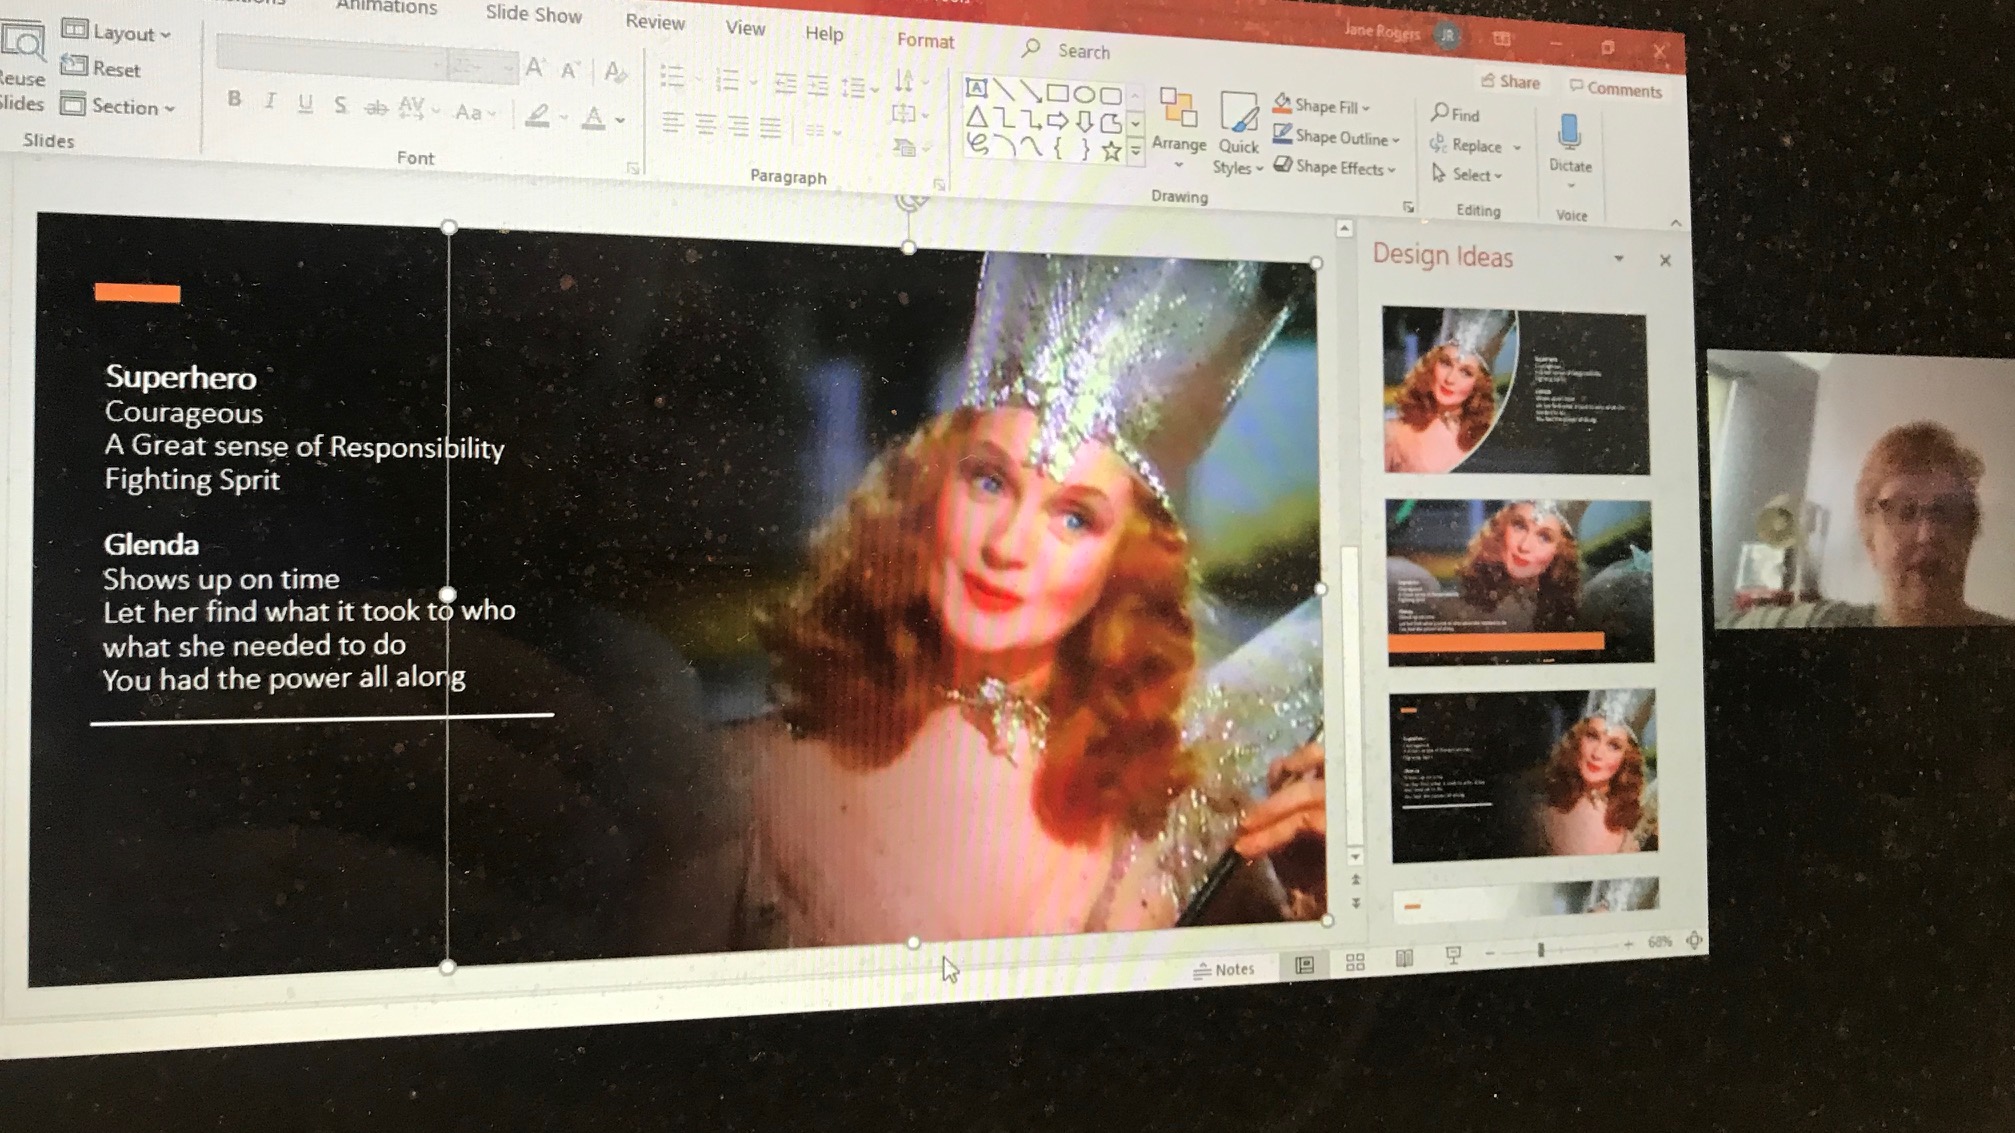Adjust the zoom slider handle

pyautogui.click(x=1541, y=950)
